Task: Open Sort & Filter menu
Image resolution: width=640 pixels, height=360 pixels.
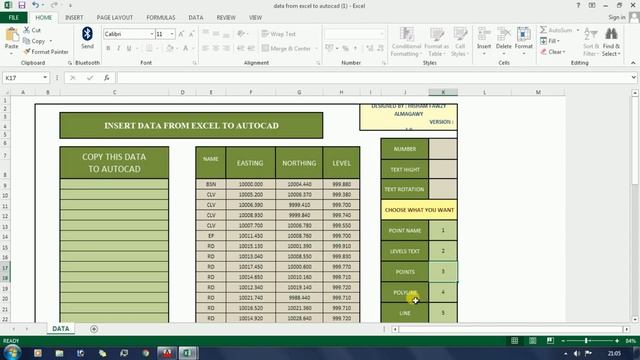Action: [x=591, y=42]
